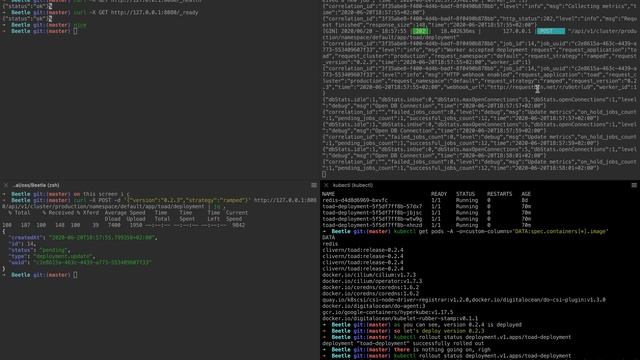The width and height of the screenshot is (640, 360).
Task: Open the kubectl pane hamburger menu
Action: point(634,185)
